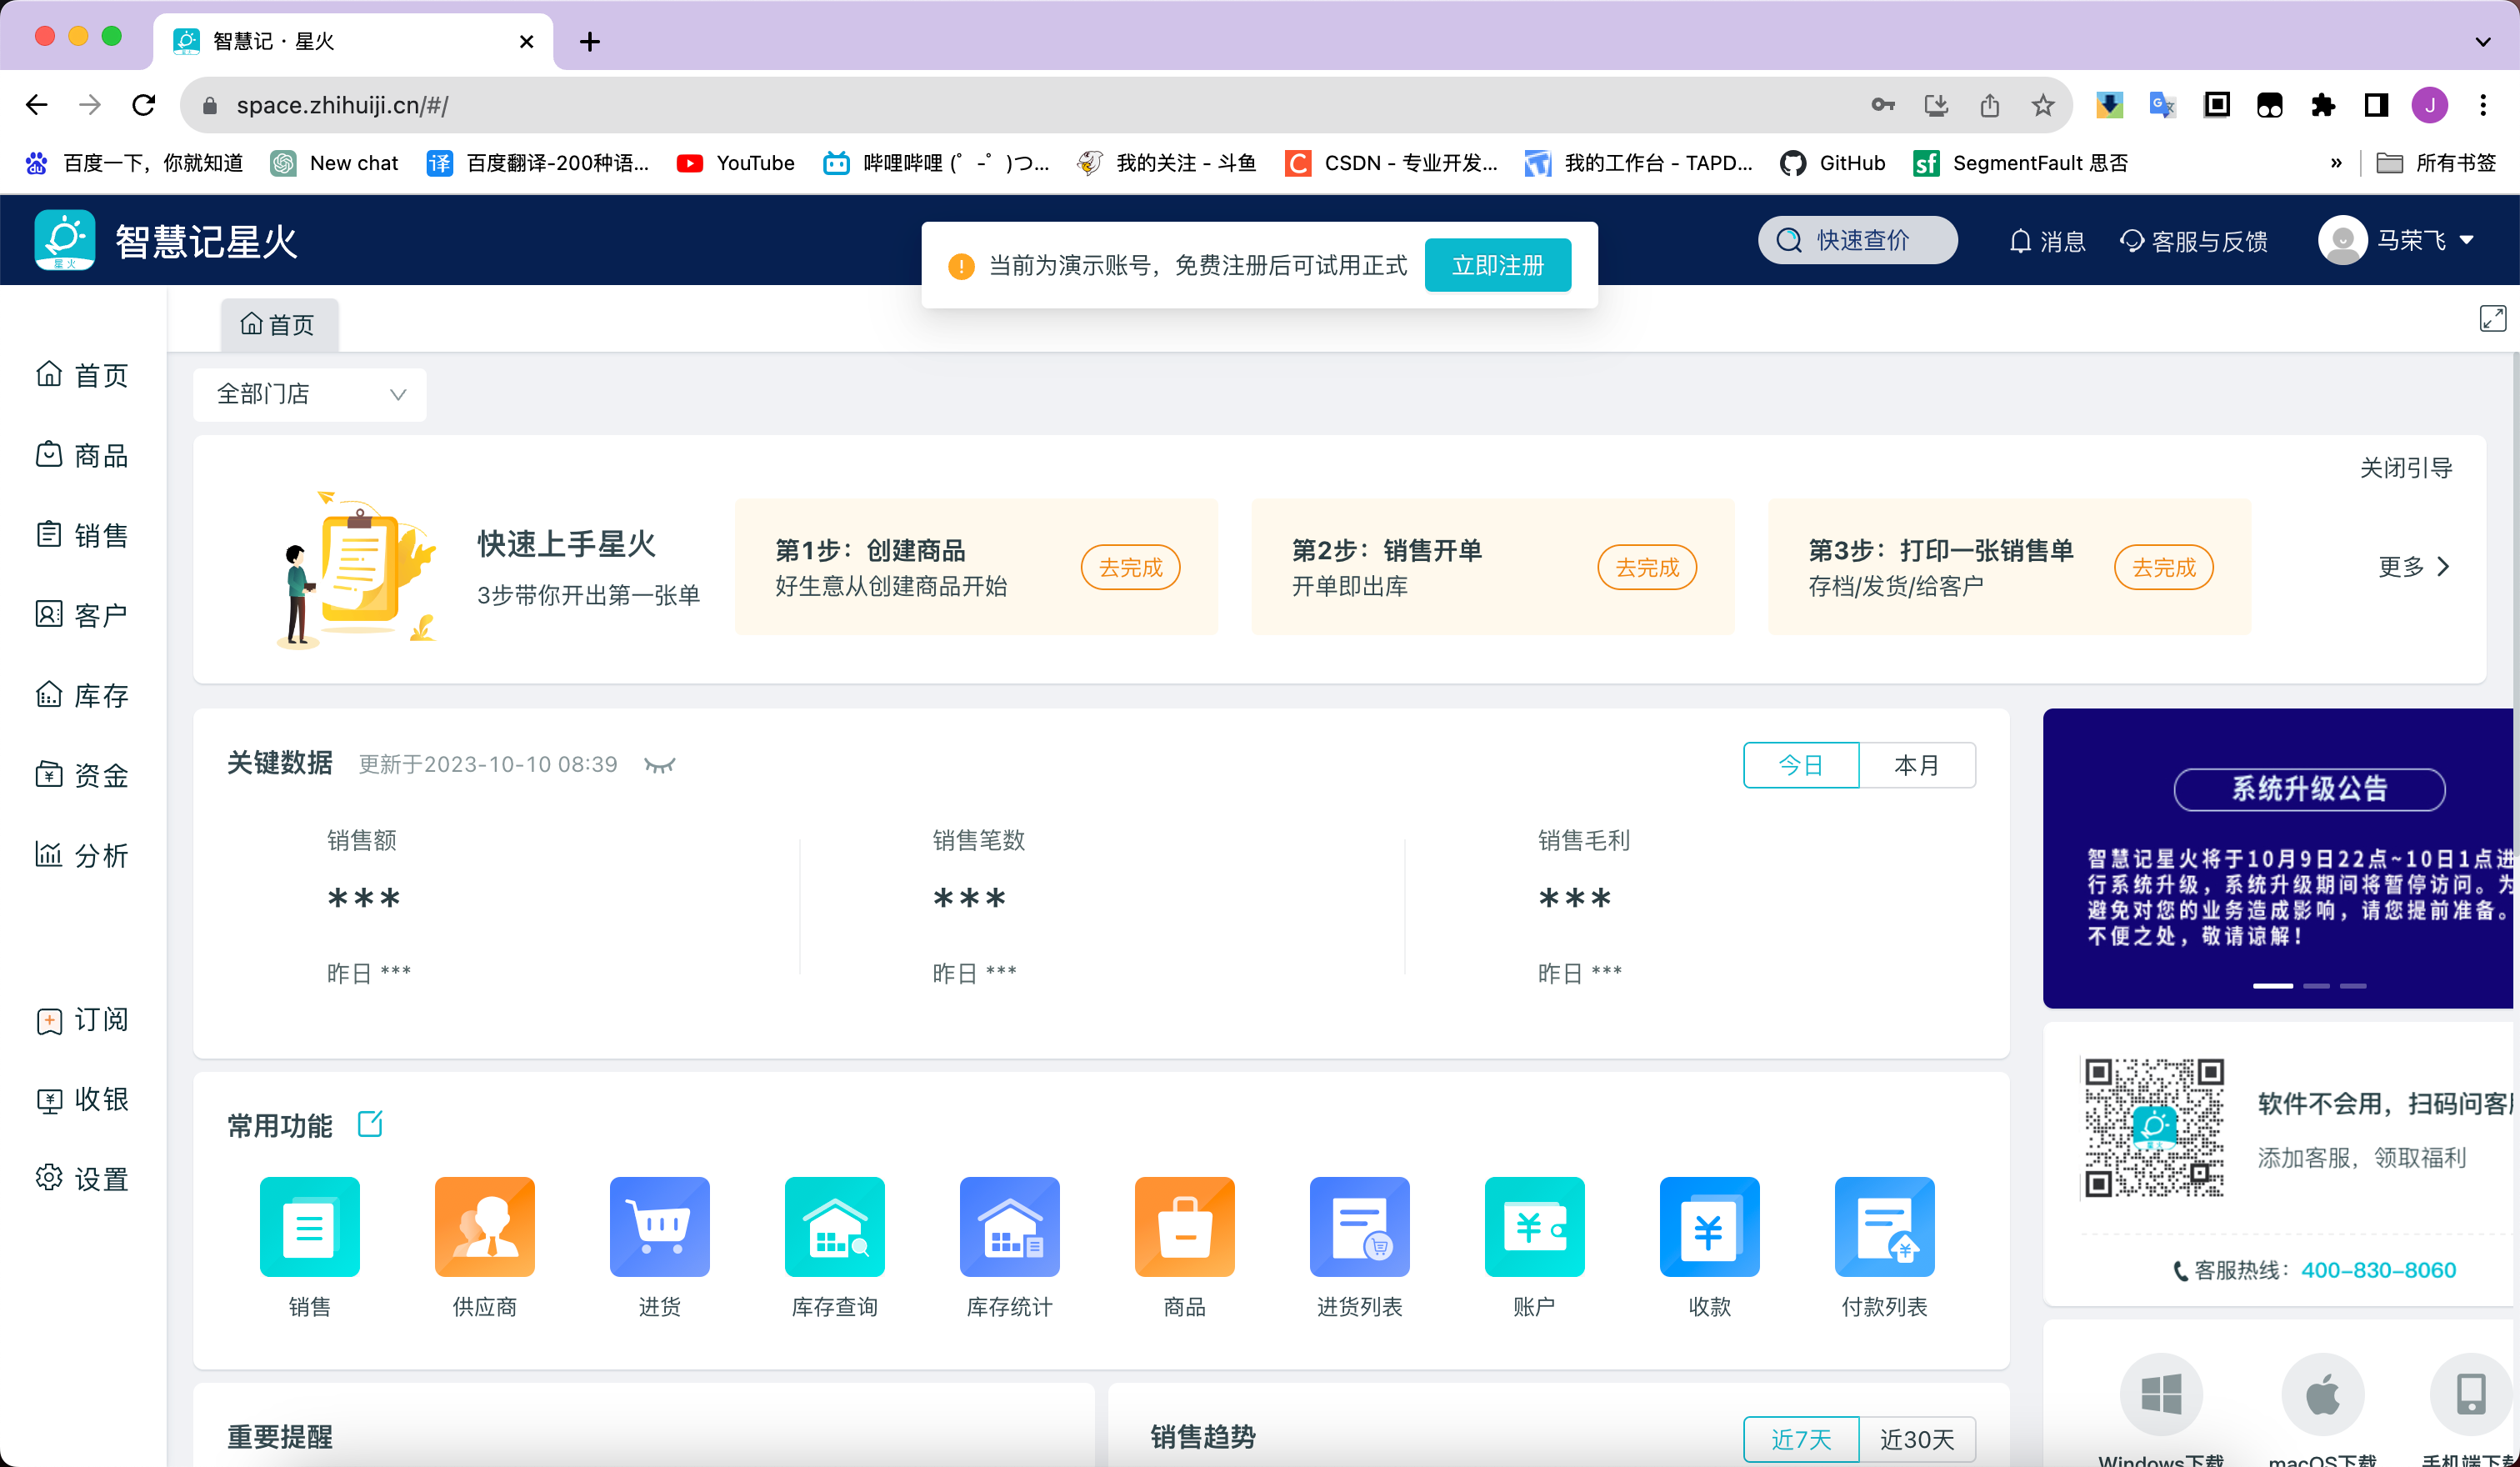
Task: Select 近30天 sales trend
Action: [x=1917, y=1439]
